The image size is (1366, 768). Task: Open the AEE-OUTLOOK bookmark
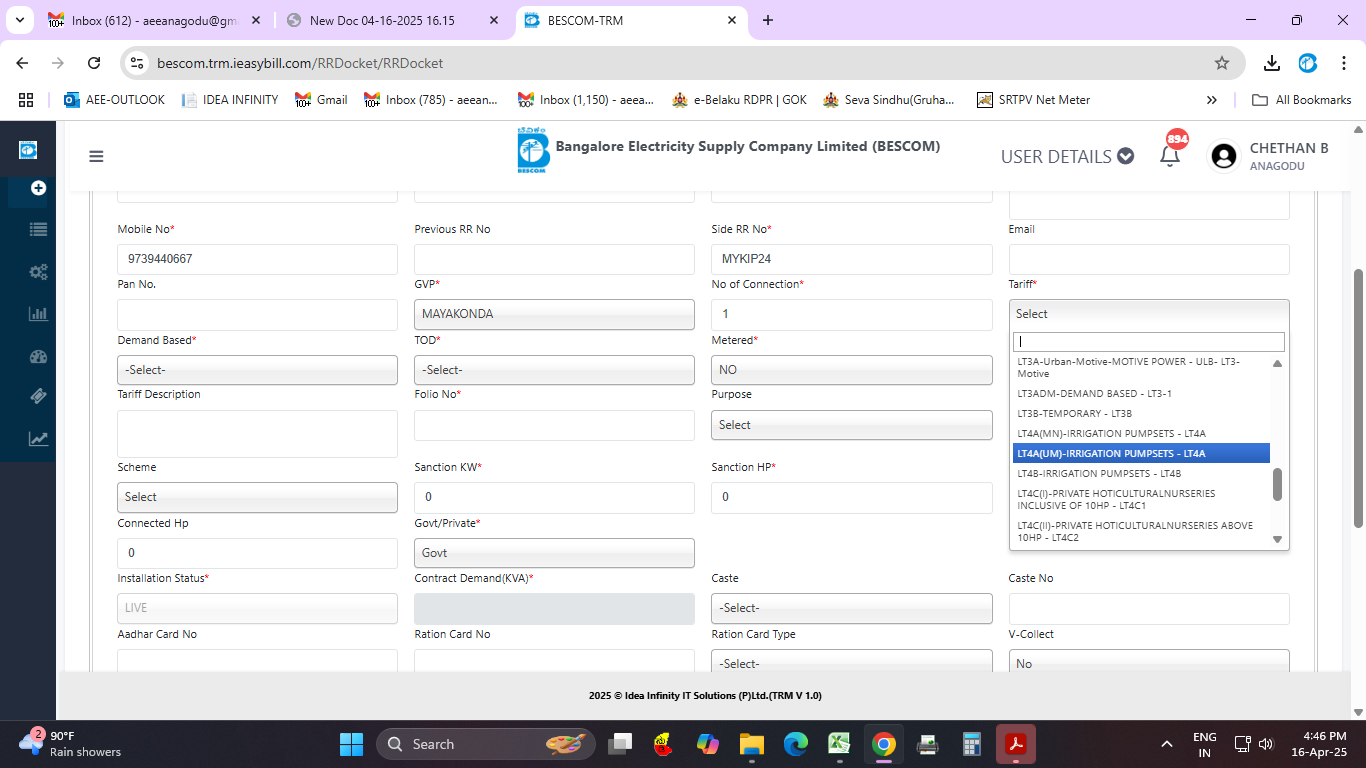click(114, 100)
